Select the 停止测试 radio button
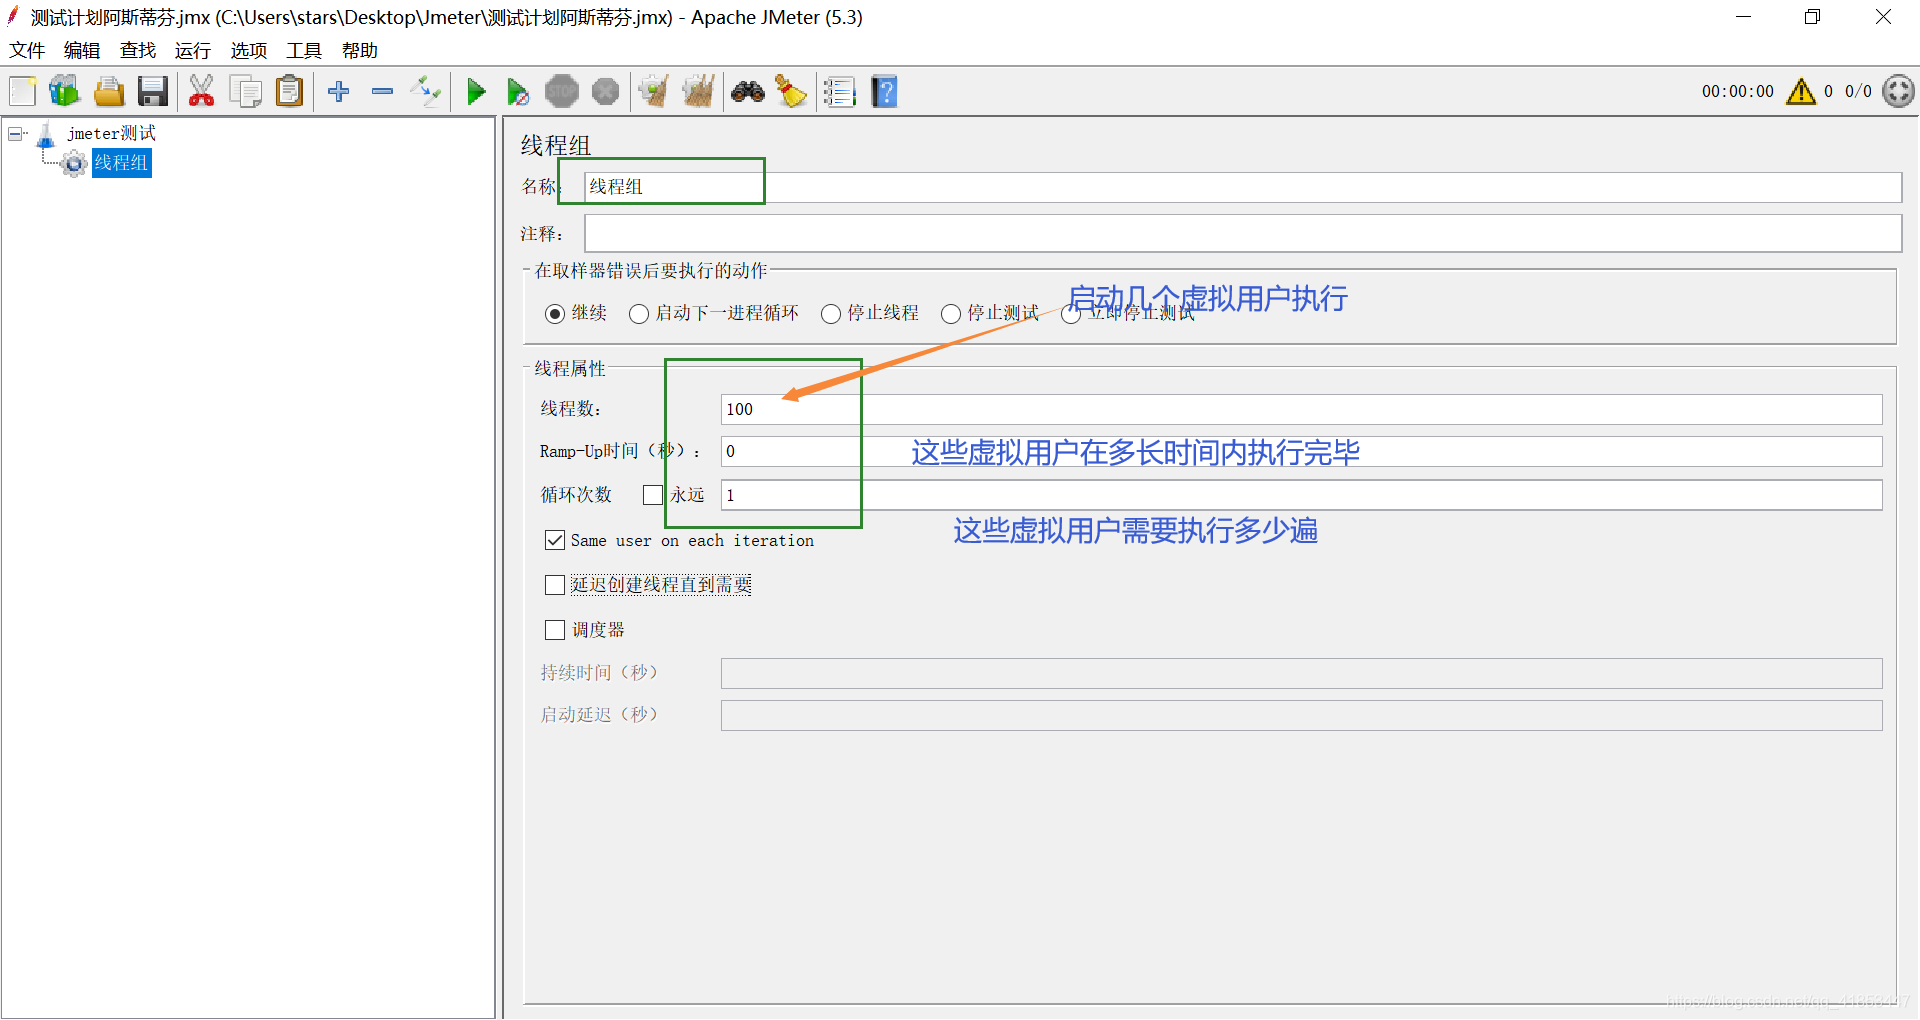Viewport: 1920px width, 1020px height. click(951, 314)
